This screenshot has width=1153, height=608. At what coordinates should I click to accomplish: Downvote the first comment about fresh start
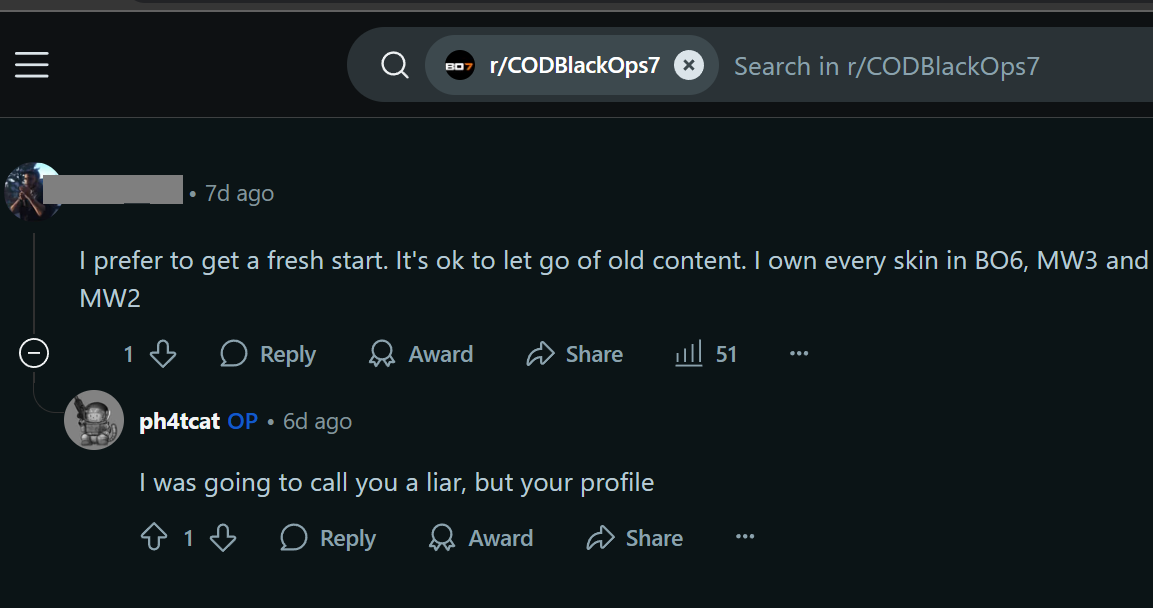pyautogui.click(x=163, y=354)
